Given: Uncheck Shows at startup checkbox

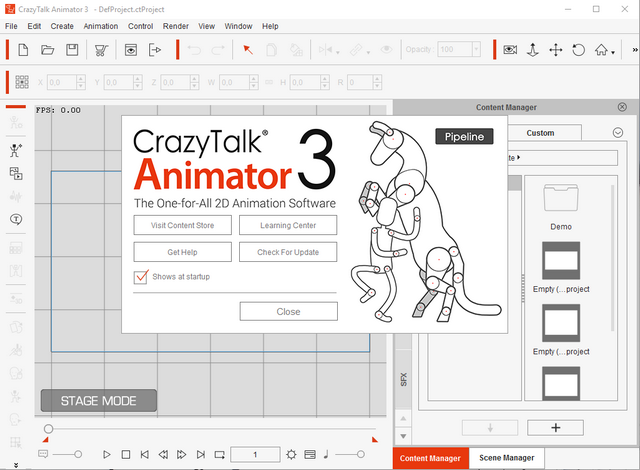Looking at the screenshot, I should pyautogui.click(x=141, y=276).
